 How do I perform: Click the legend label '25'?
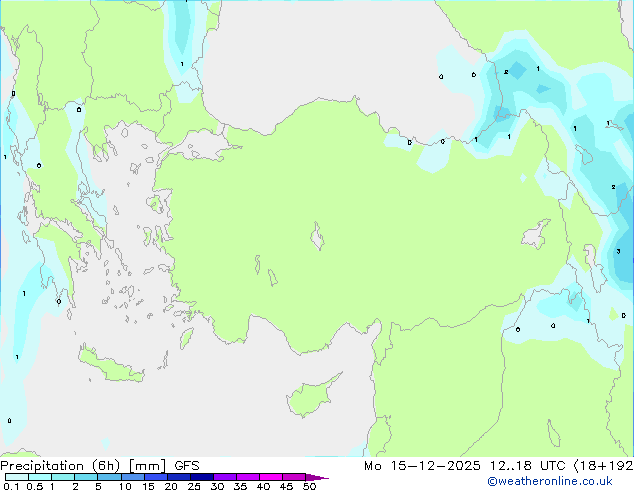point(194,486)
